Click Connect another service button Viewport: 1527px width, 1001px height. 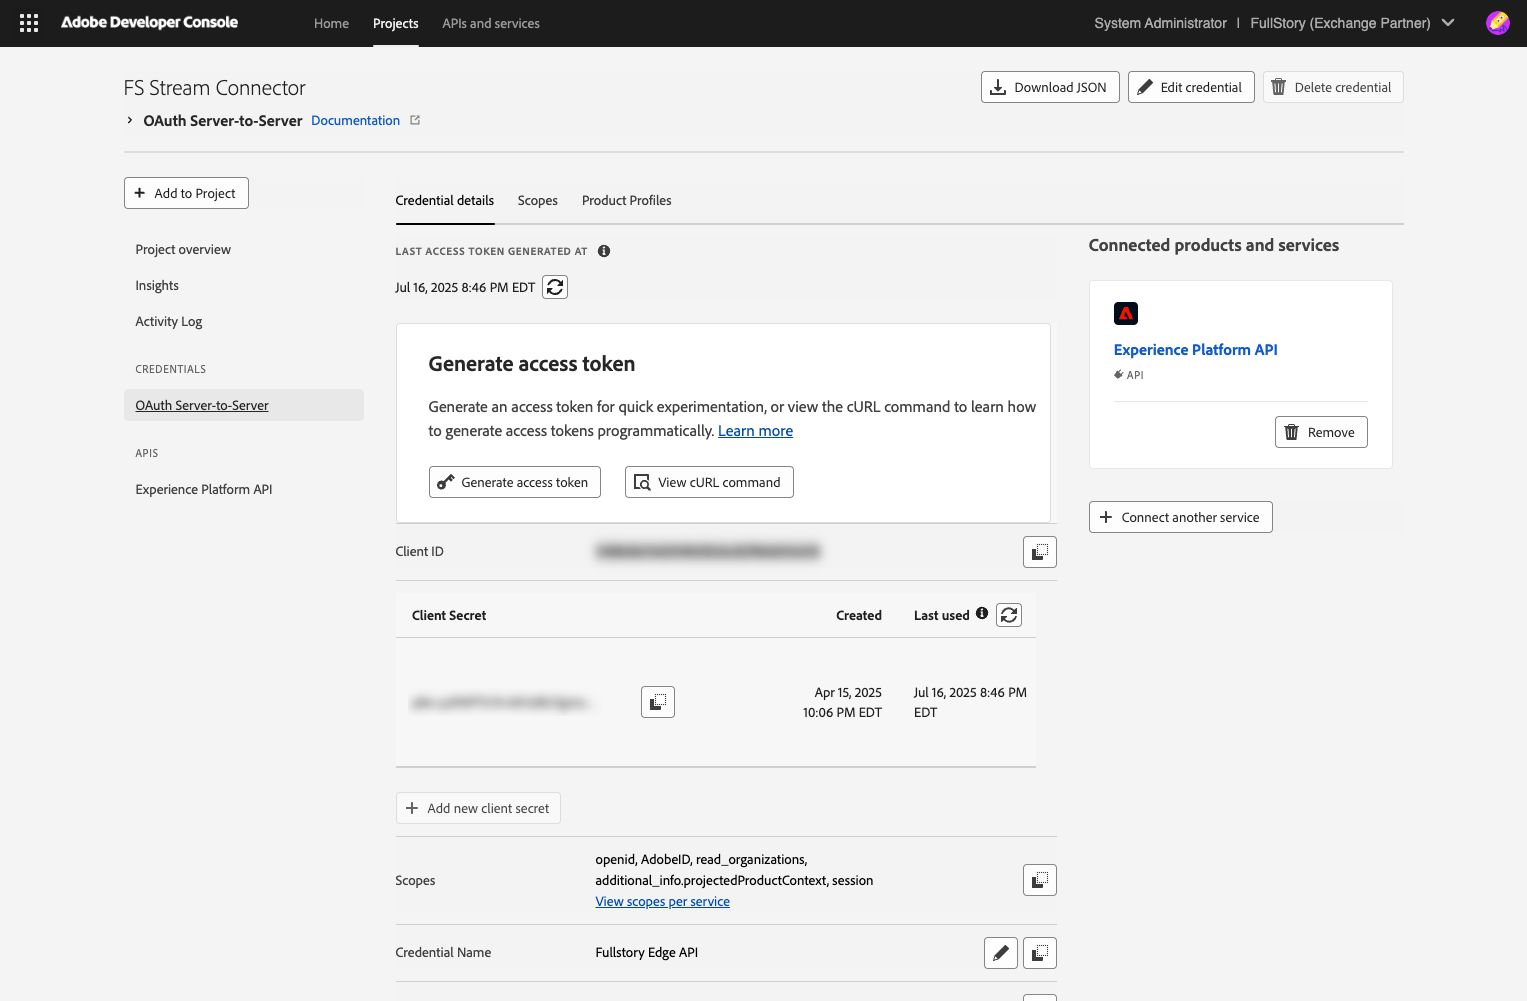(1180, 517)
